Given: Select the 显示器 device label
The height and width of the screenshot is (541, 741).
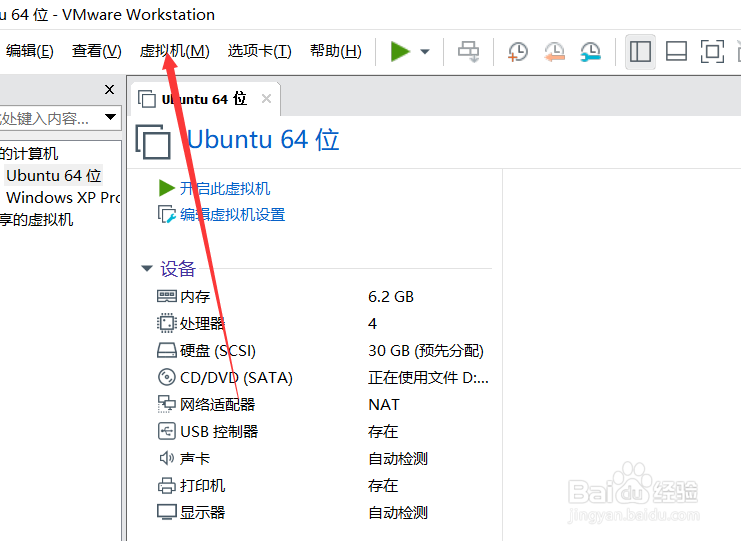Looking at the screenshot, I should pos(202,512).
